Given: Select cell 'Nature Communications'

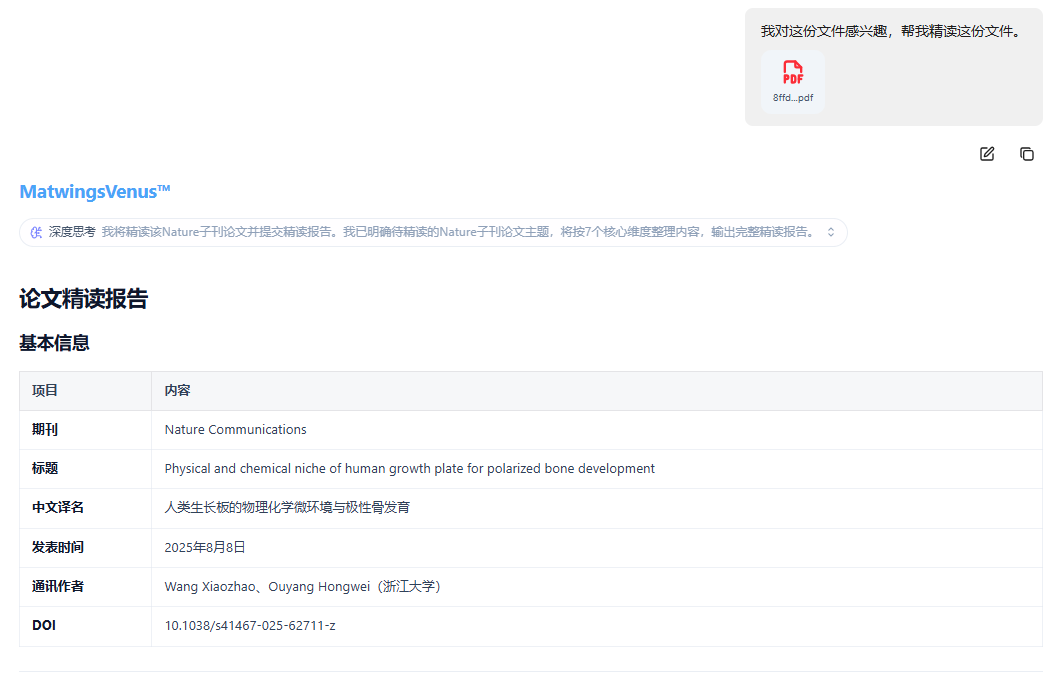Looking at the screenshot, I should 235,430.
